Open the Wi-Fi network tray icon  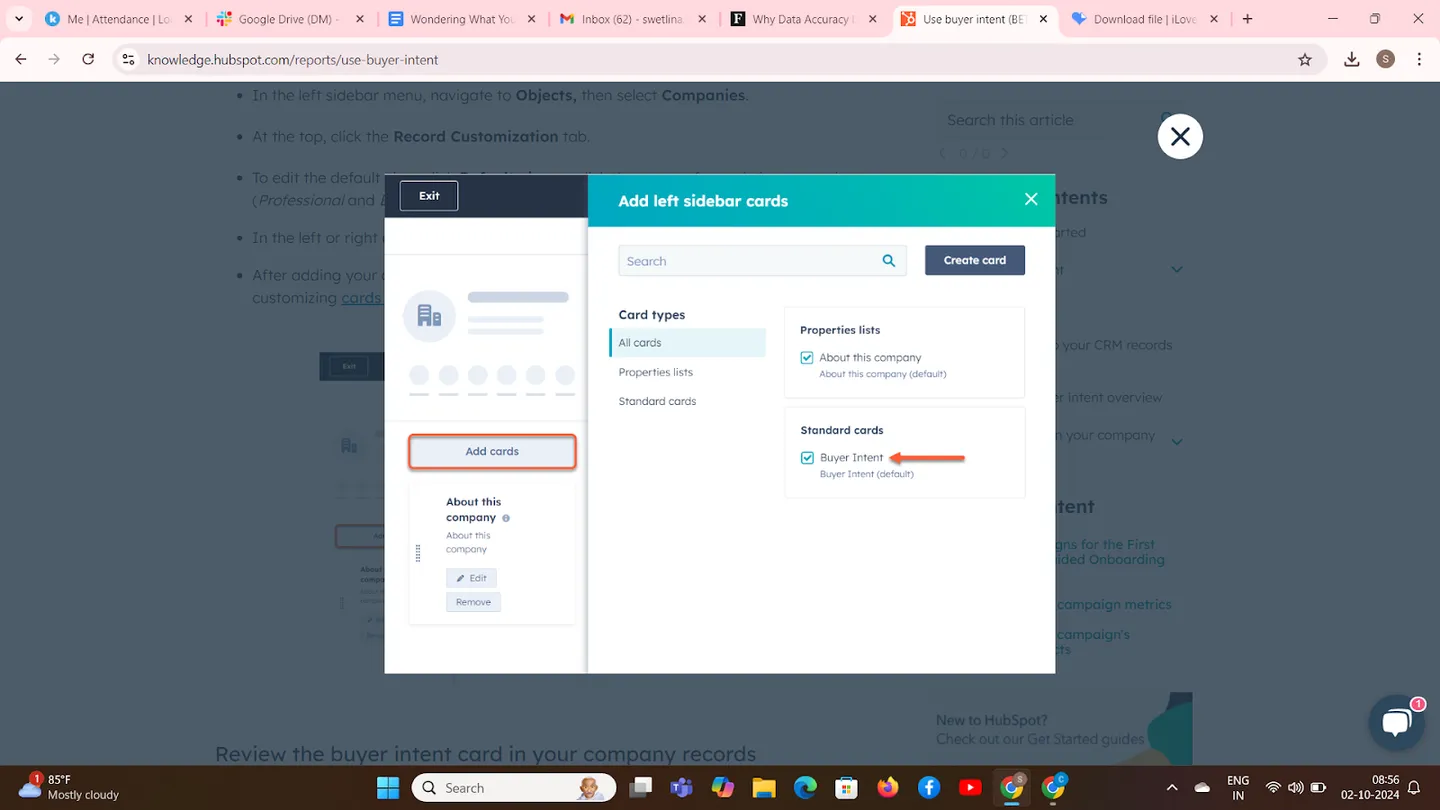[x=1273, y=788]
